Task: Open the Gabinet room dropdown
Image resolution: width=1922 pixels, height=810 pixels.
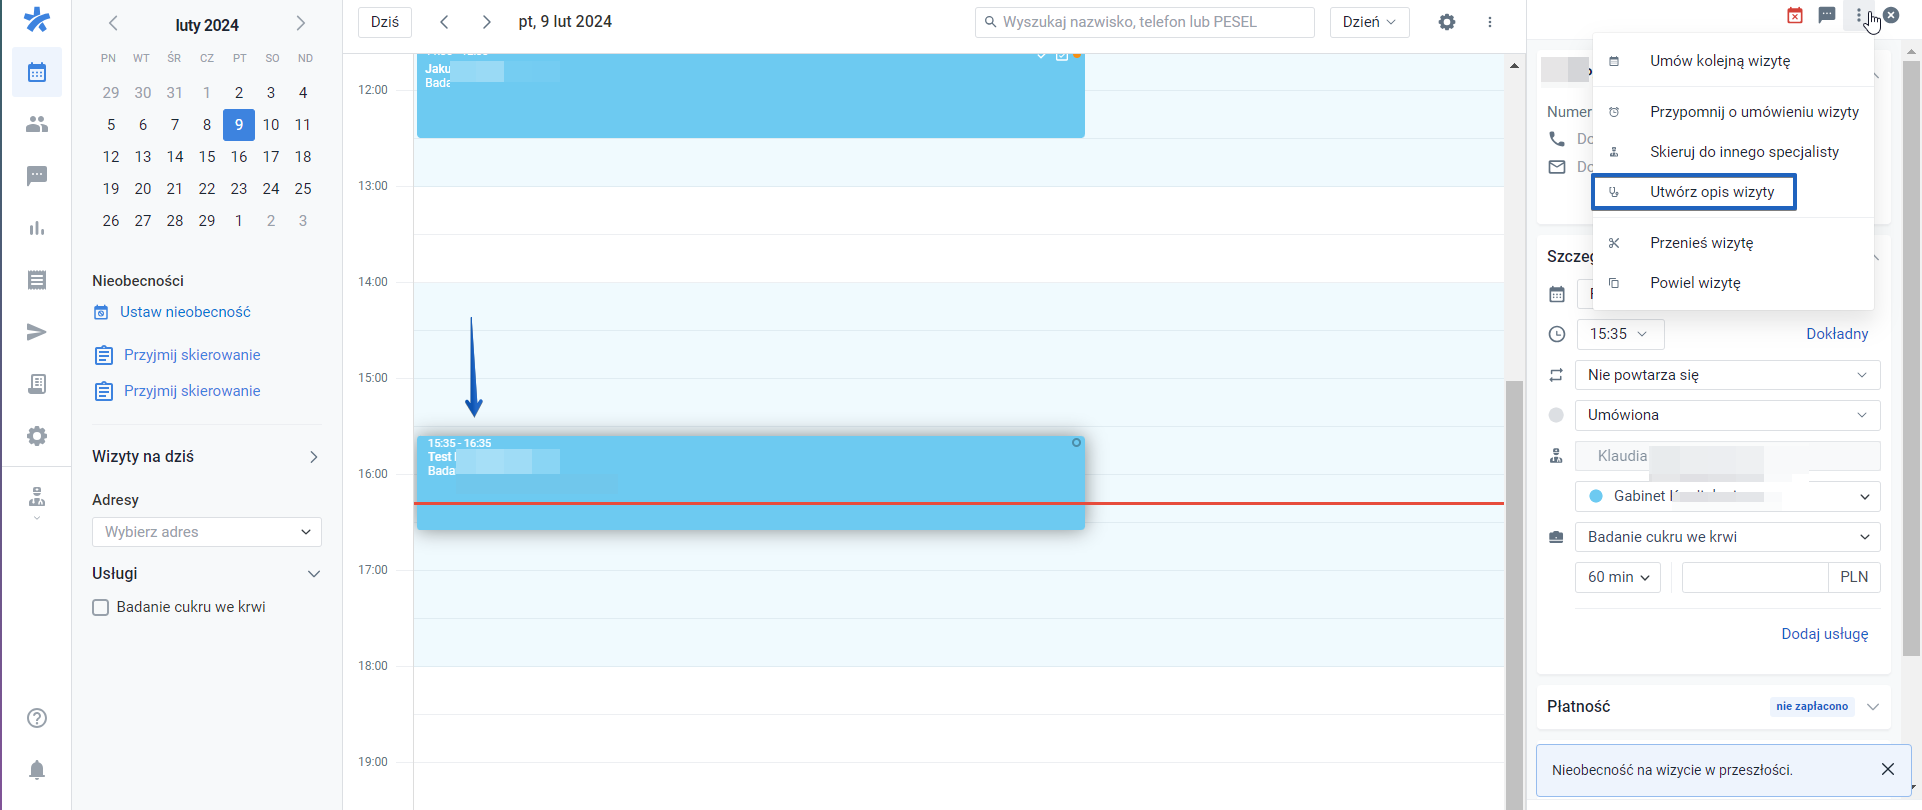Action: (x=1728, y=496)
